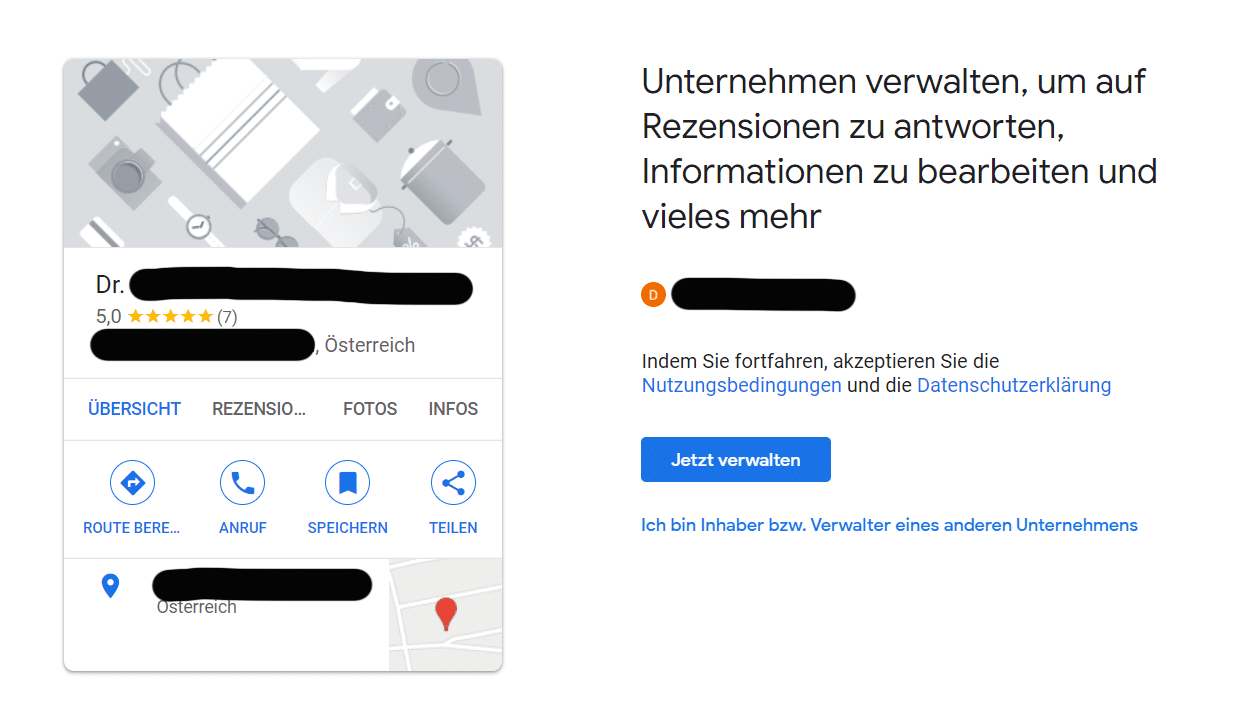This screenshot has height=725, width=1237.
Task: Click the bookmark save icon
Action: [348, 484]
